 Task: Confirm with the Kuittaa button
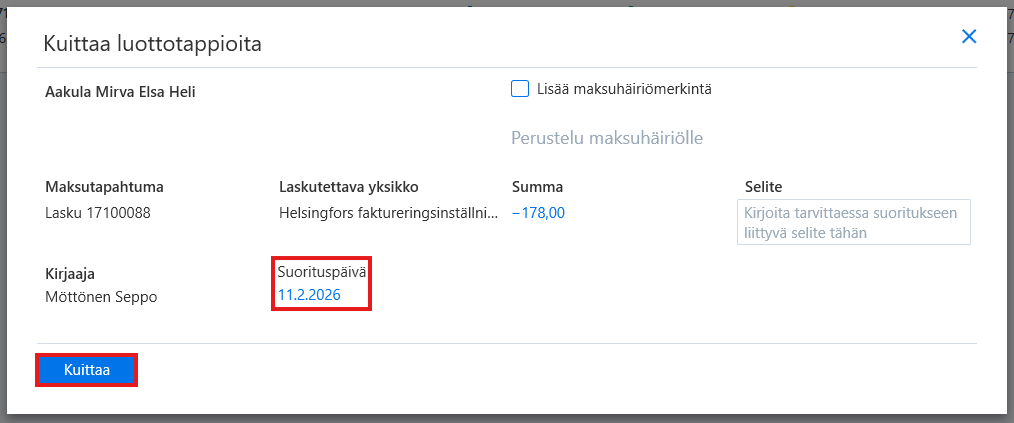pyautogui.click(x=87, y=371)
